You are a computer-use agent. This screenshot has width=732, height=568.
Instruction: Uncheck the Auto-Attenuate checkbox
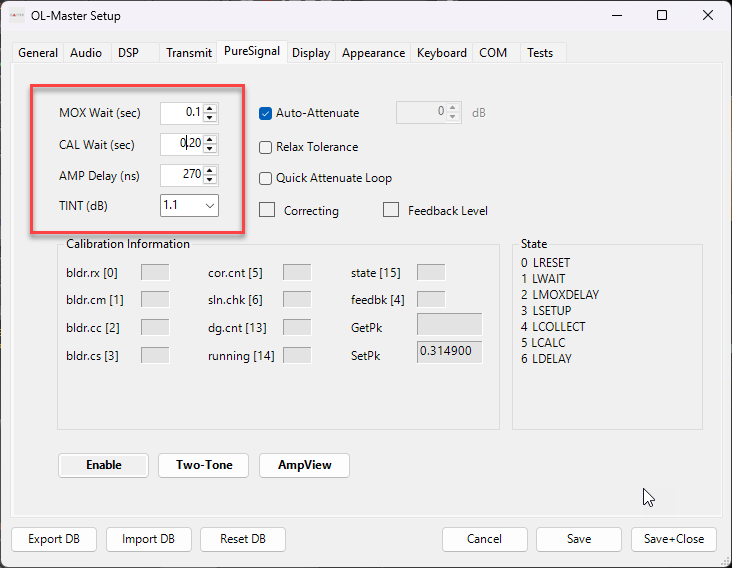(265, 113)
